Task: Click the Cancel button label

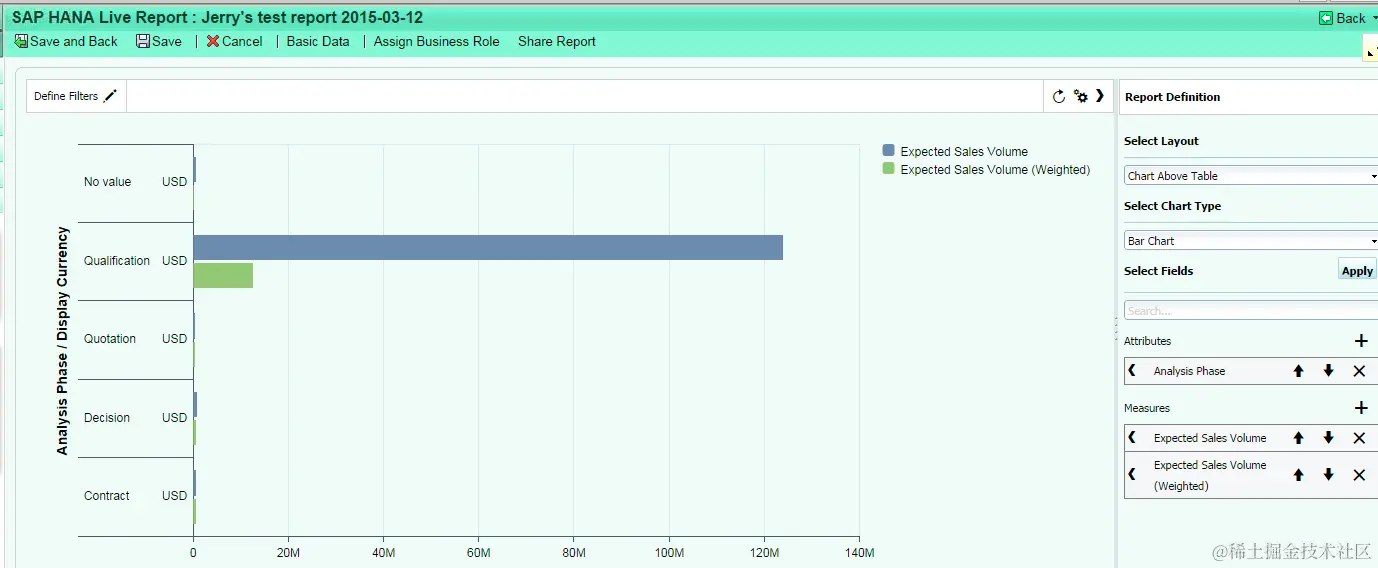Action: (242, 41)
